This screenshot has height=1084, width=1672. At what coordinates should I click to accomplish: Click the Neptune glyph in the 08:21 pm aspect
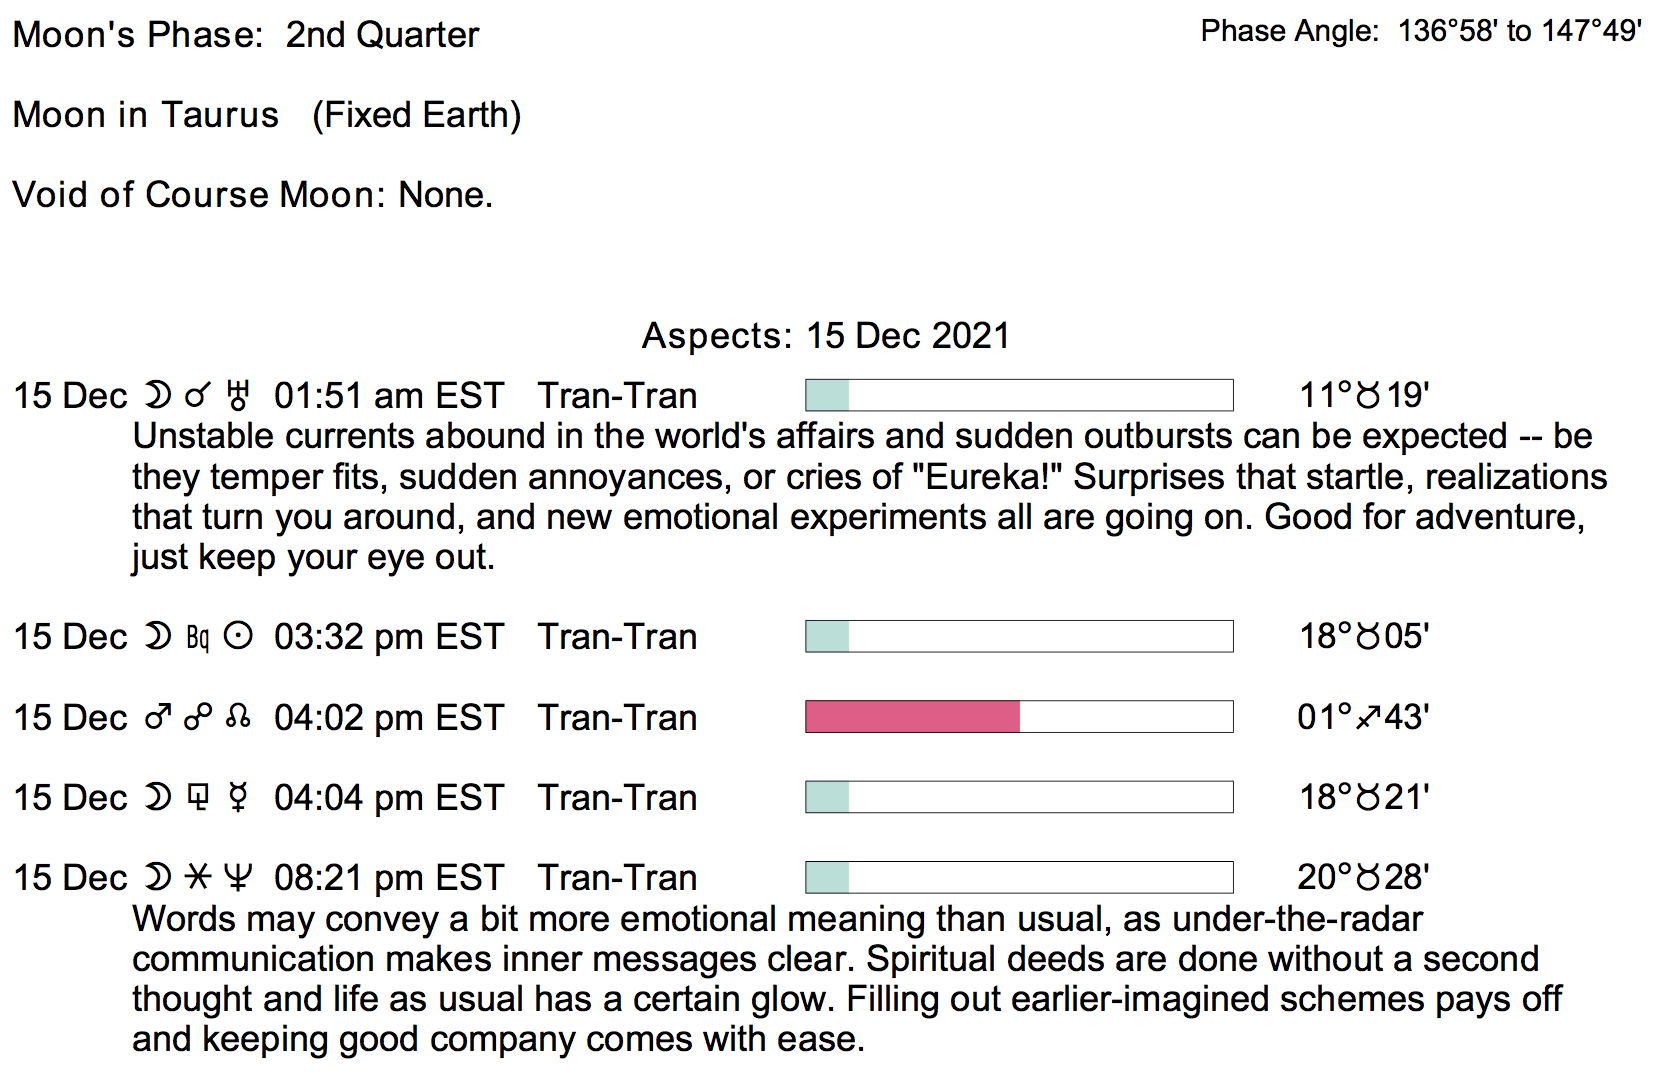238,877
